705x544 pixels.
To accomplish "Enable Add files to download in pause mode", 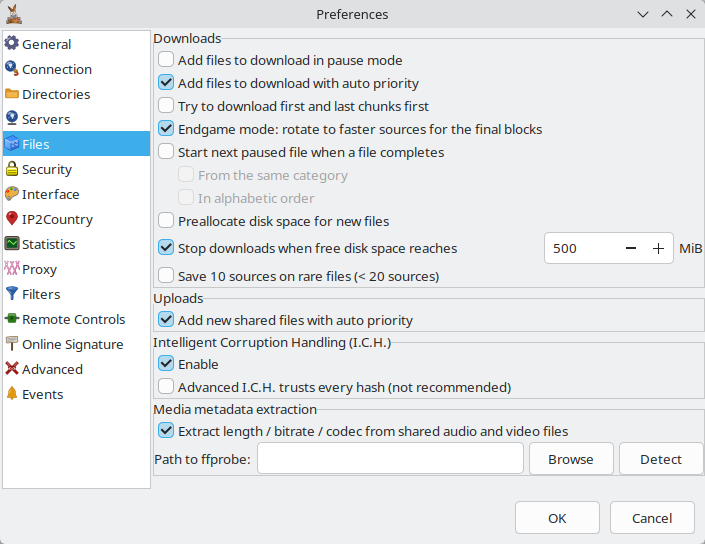I will (166, 59).
